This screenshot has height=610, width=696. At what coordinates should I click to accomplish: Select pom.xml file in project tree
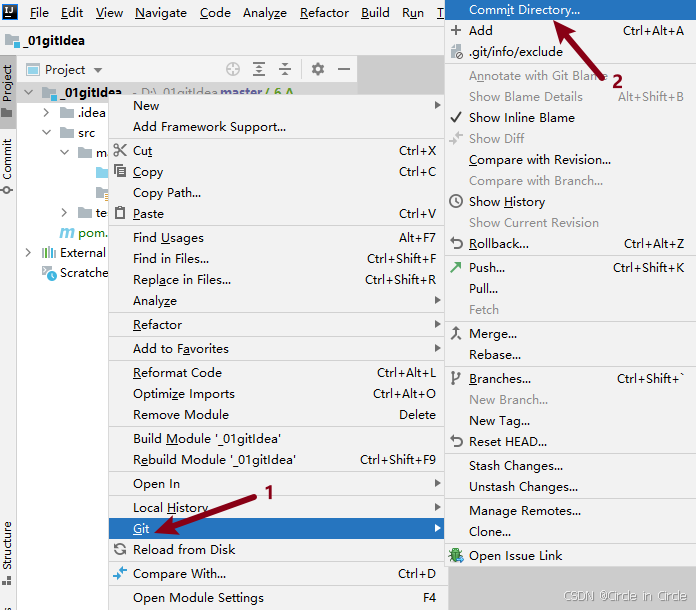(91, 233)
